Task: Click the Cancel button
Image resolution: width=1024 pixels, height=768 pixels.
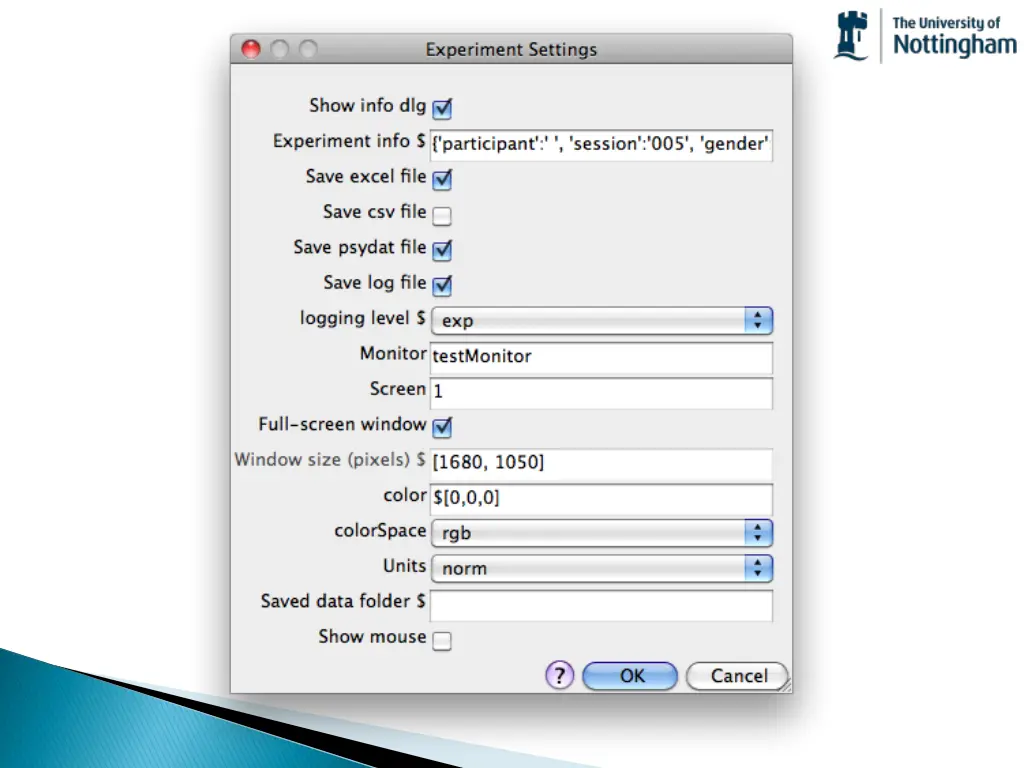Action: click(737, 675)
